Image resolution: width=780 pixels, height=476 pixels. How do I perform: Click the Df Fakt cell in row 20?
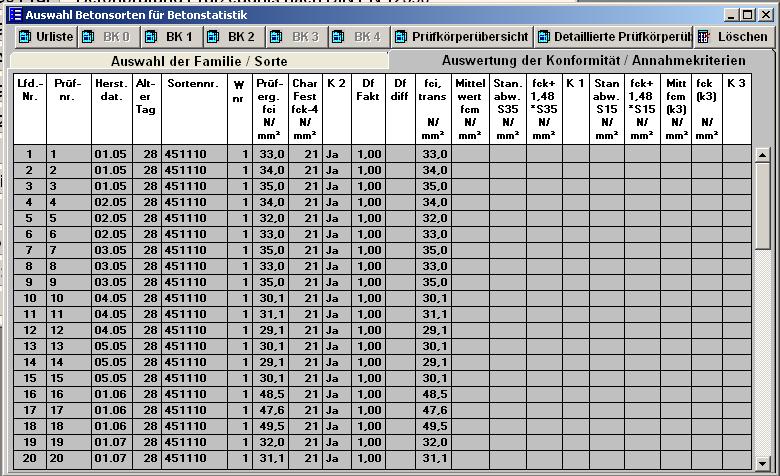368,458
